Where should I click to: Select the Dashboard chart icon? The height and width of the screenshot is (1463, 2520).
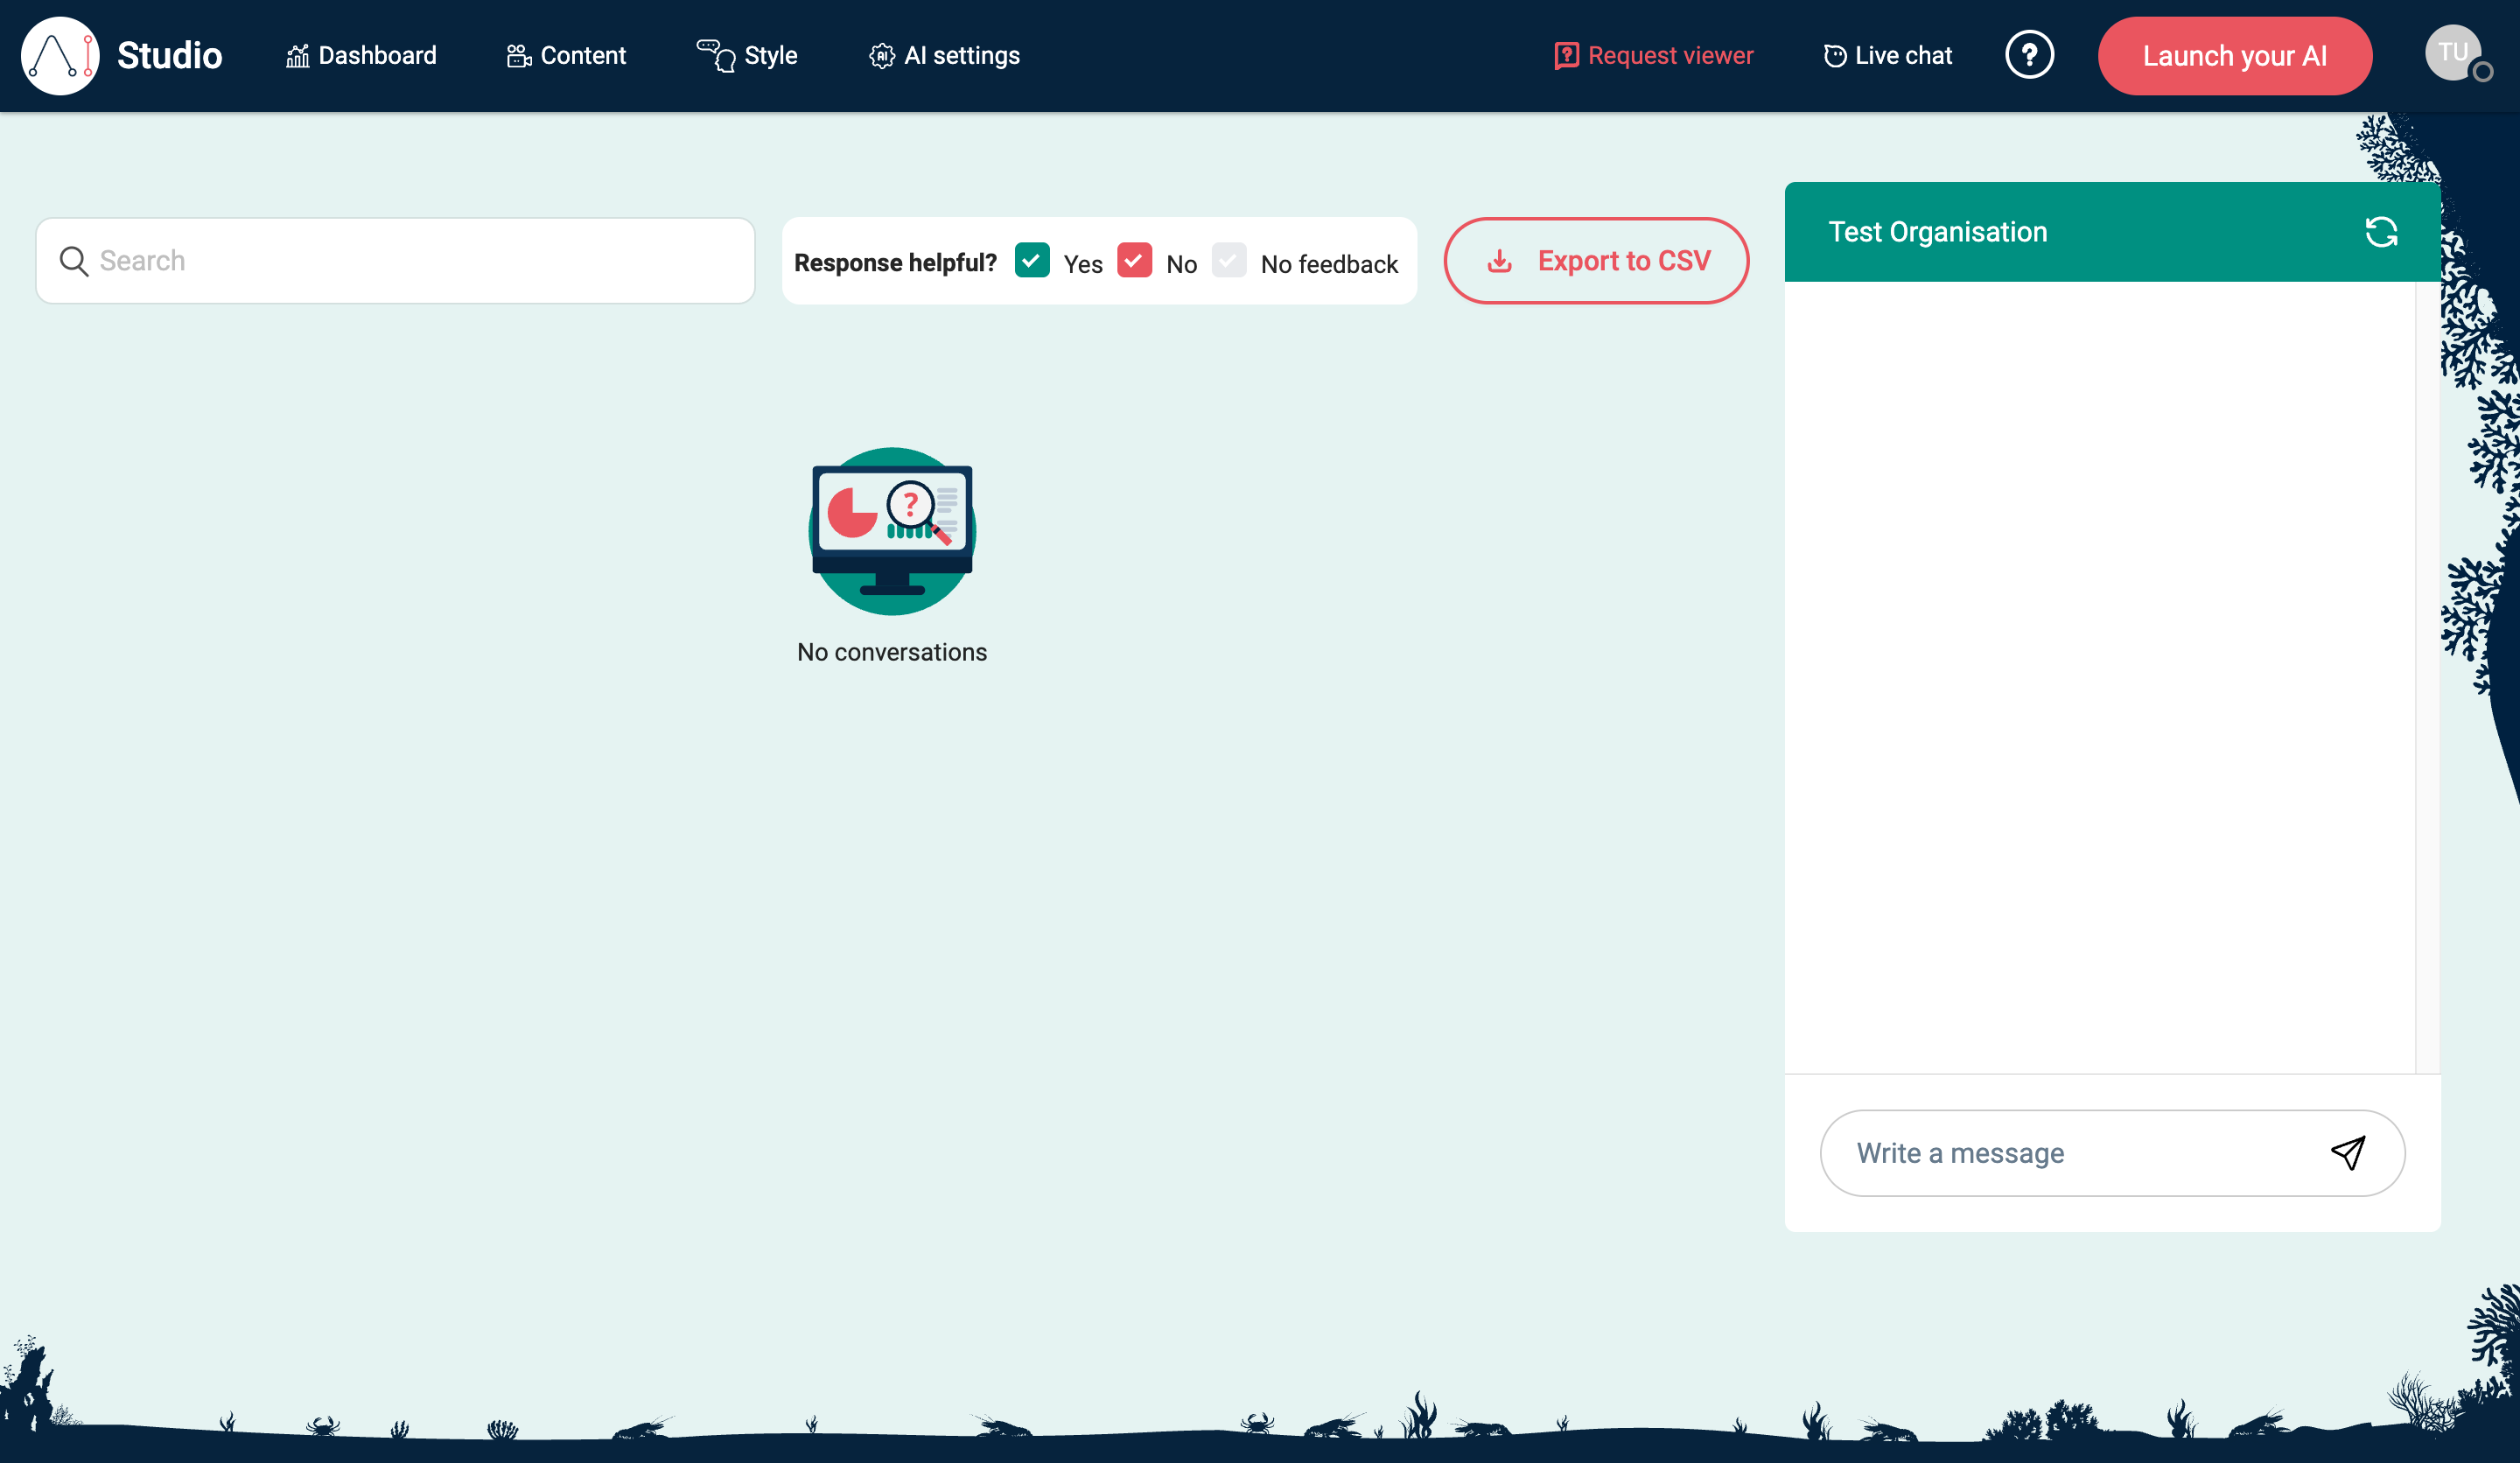coord(297,55)
